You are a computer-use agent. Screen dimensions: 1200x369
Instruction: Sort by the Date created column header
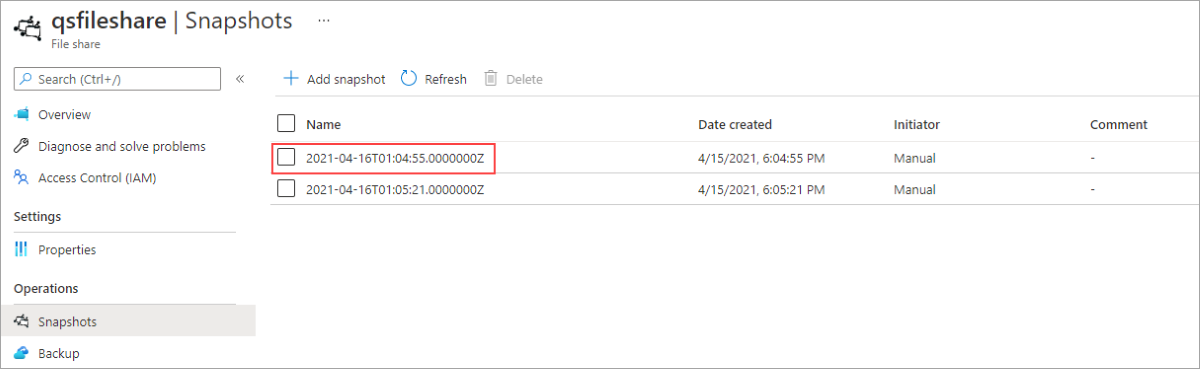pos(735,125)
